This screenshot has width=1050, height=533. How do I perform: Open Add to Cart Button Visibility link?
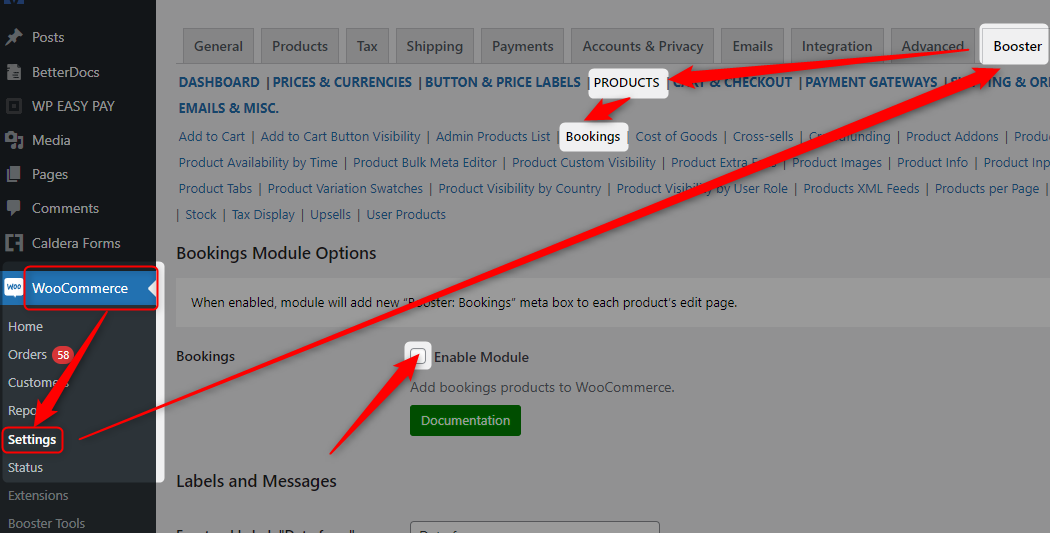(x=340, y=137)
